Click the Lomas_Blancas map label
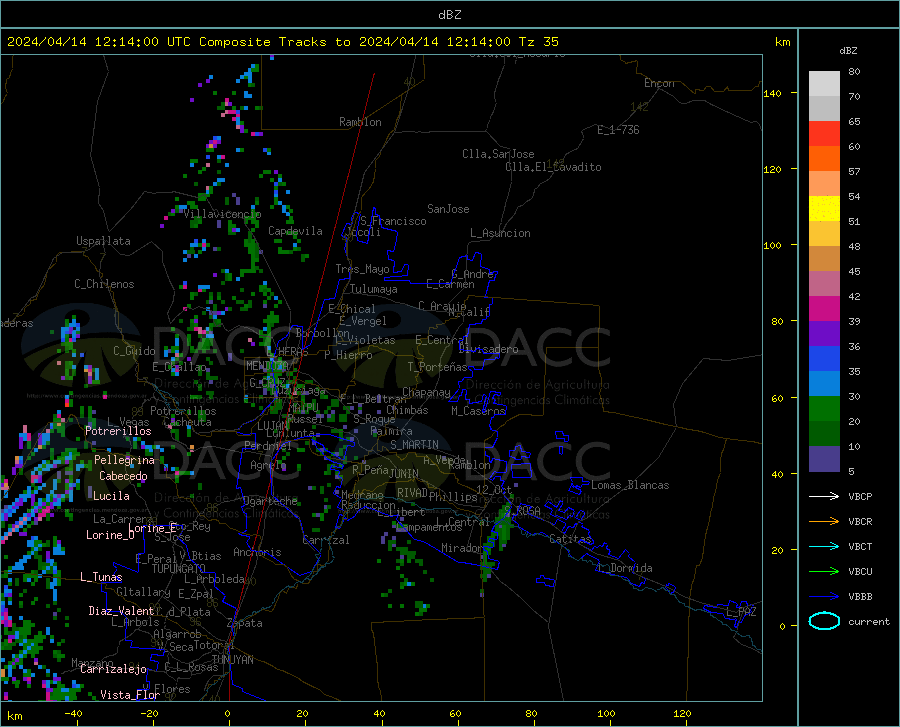This screenshot has height=727, width=900. point(630,485)
